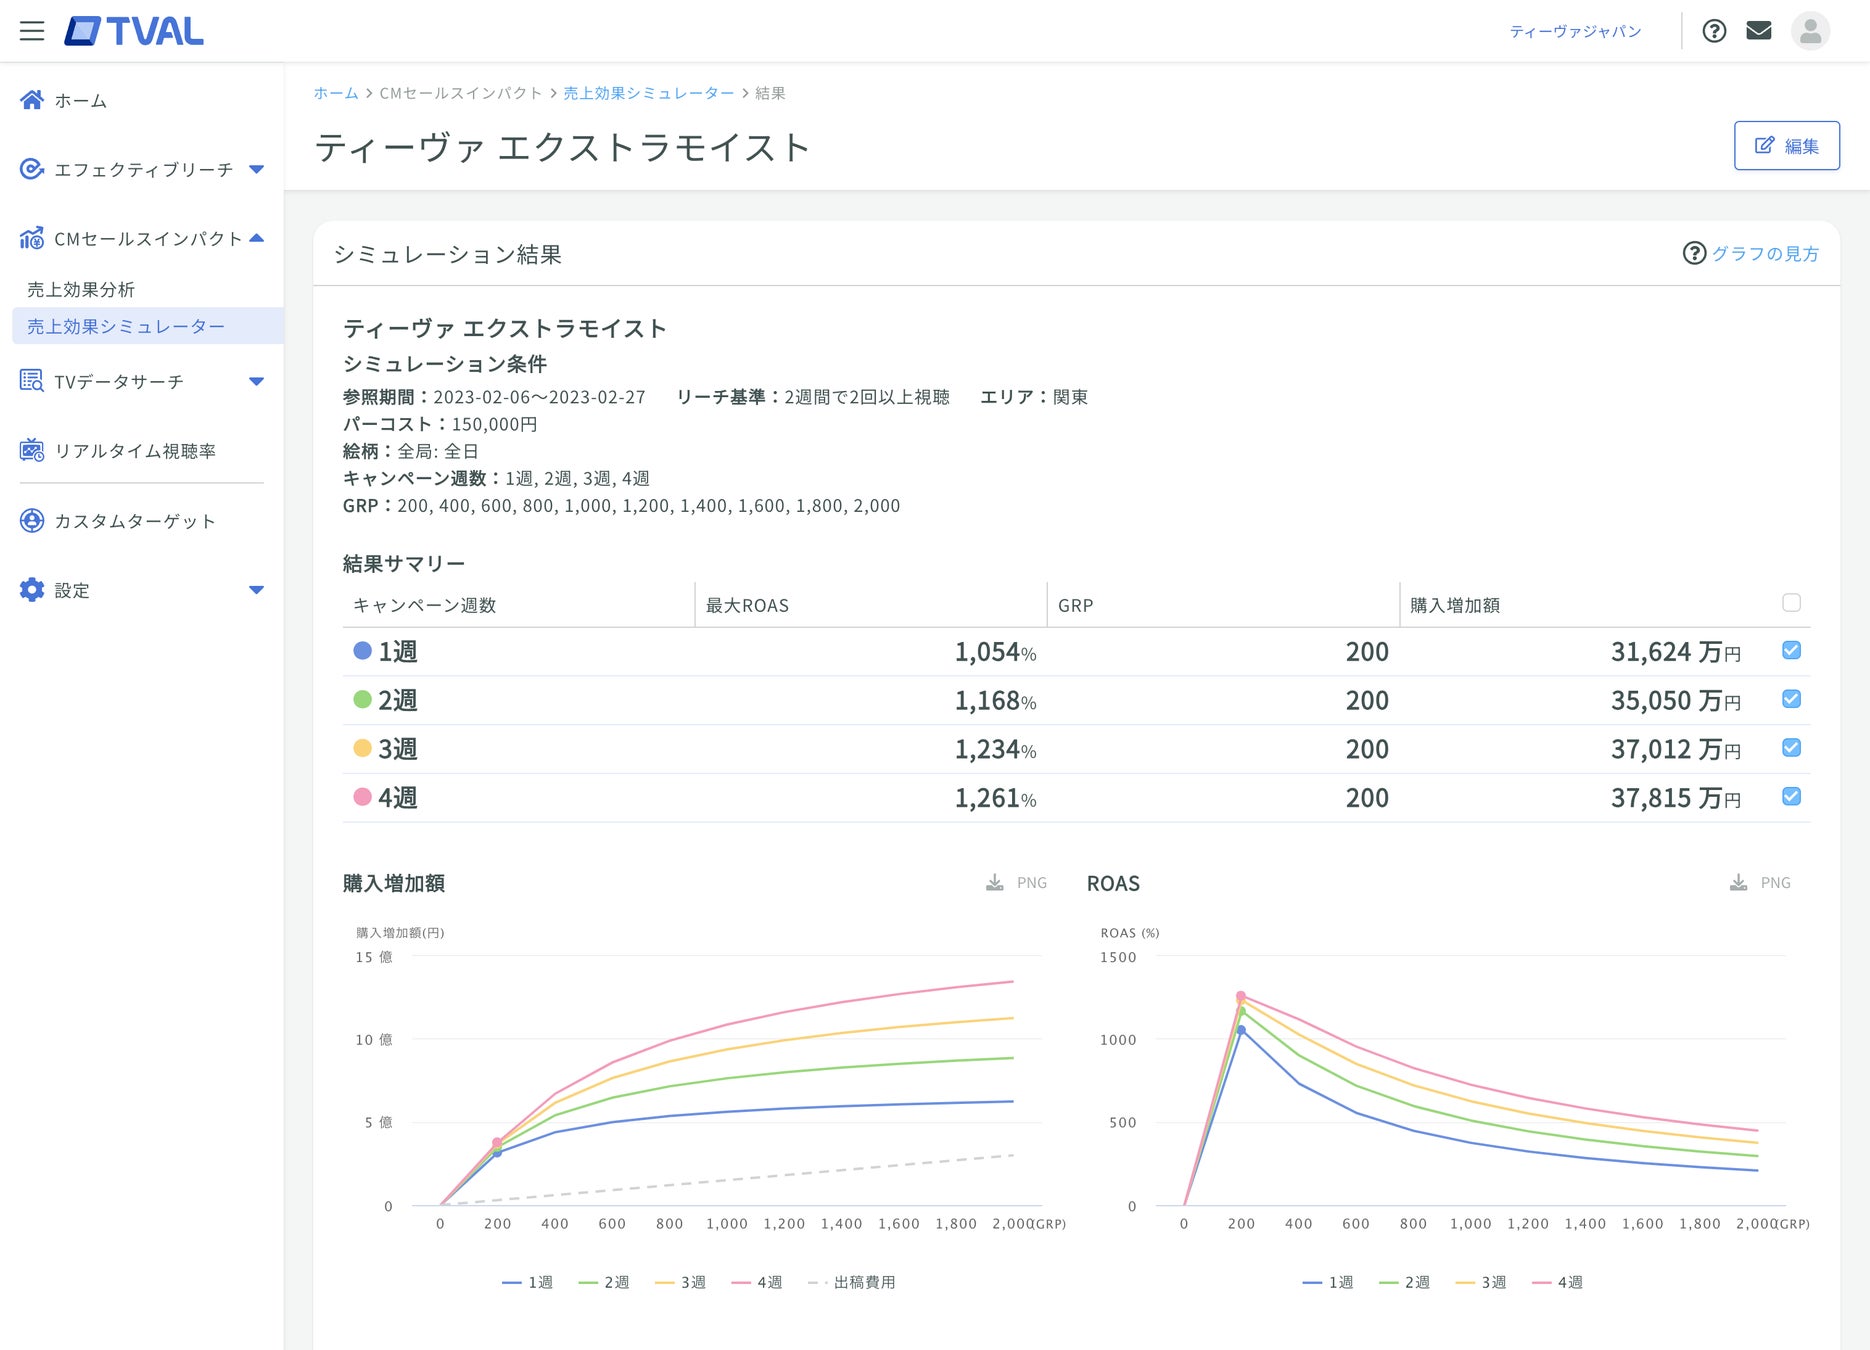The image size is (1870, 1350).
Task: Open the hamburger menu icon
Action: click(x=32, y=31)
